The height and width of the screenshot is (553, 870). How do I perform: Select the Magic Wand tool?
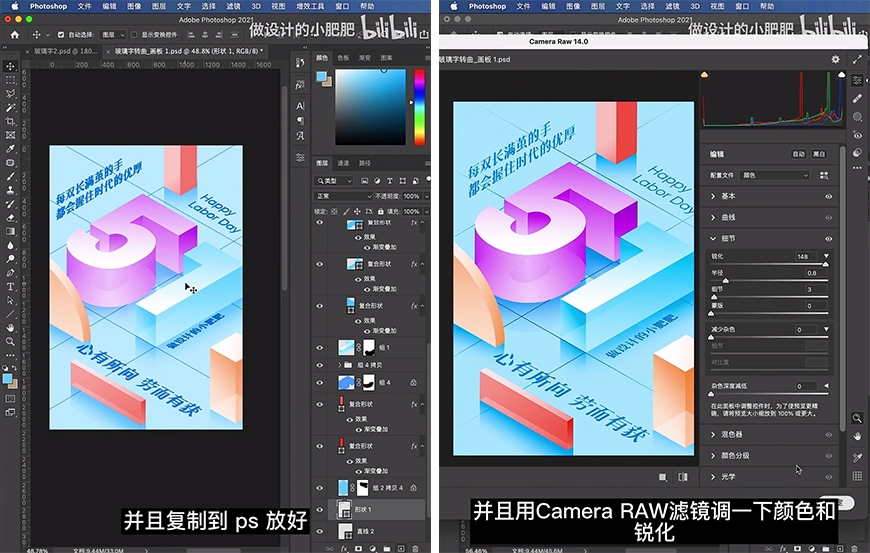(x=10, y=108)
